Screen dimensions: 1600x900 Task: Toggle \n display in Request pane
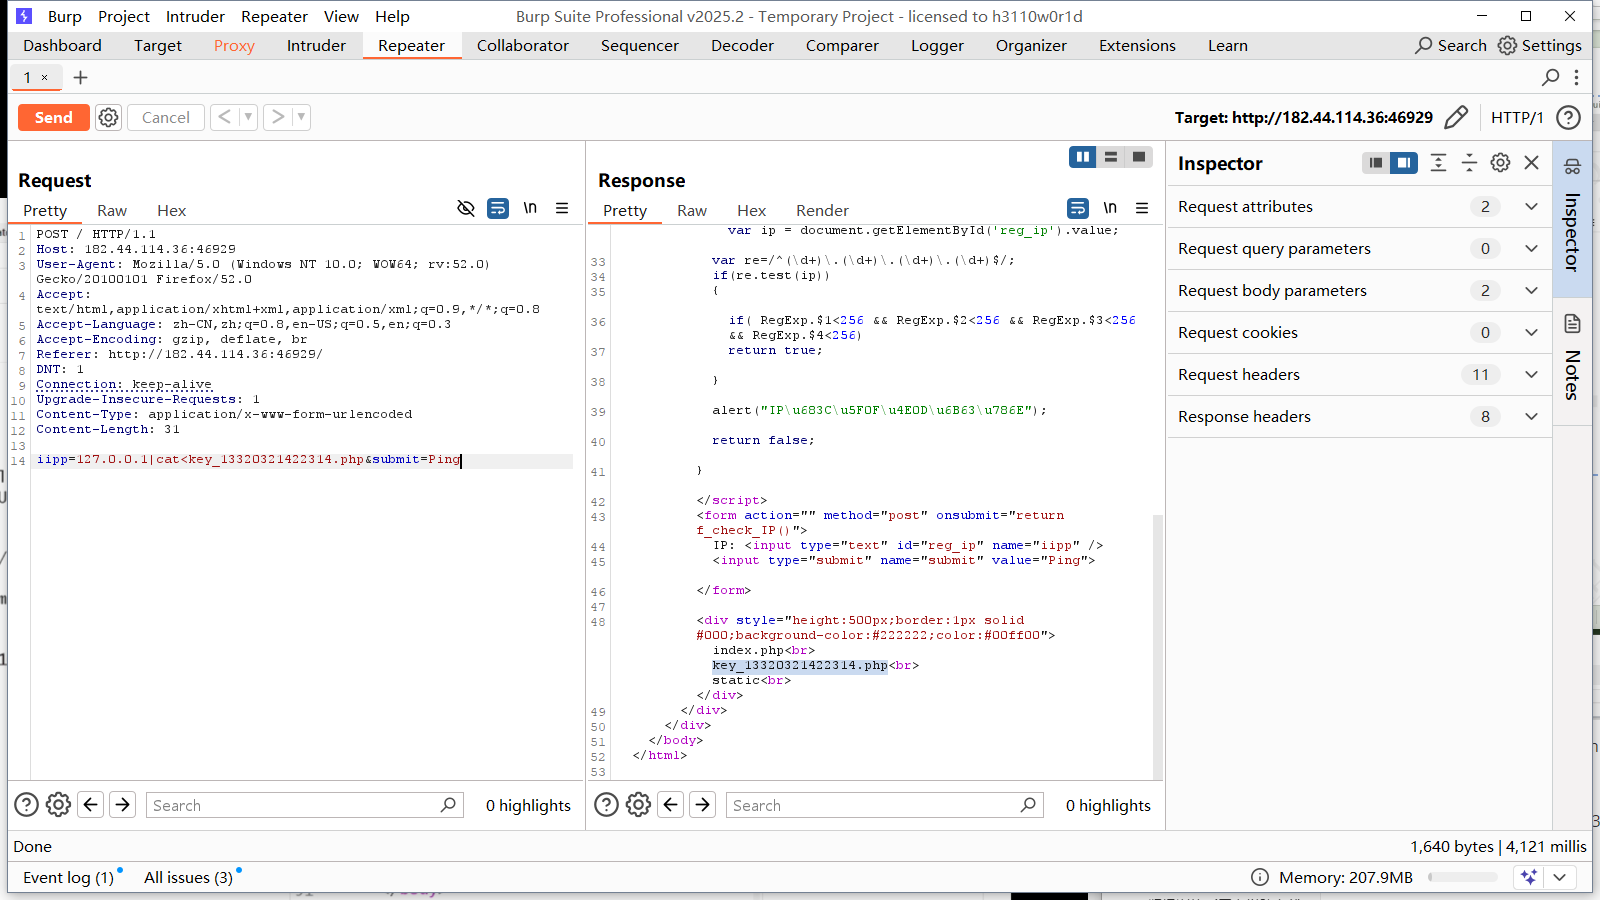coord(530,208)
